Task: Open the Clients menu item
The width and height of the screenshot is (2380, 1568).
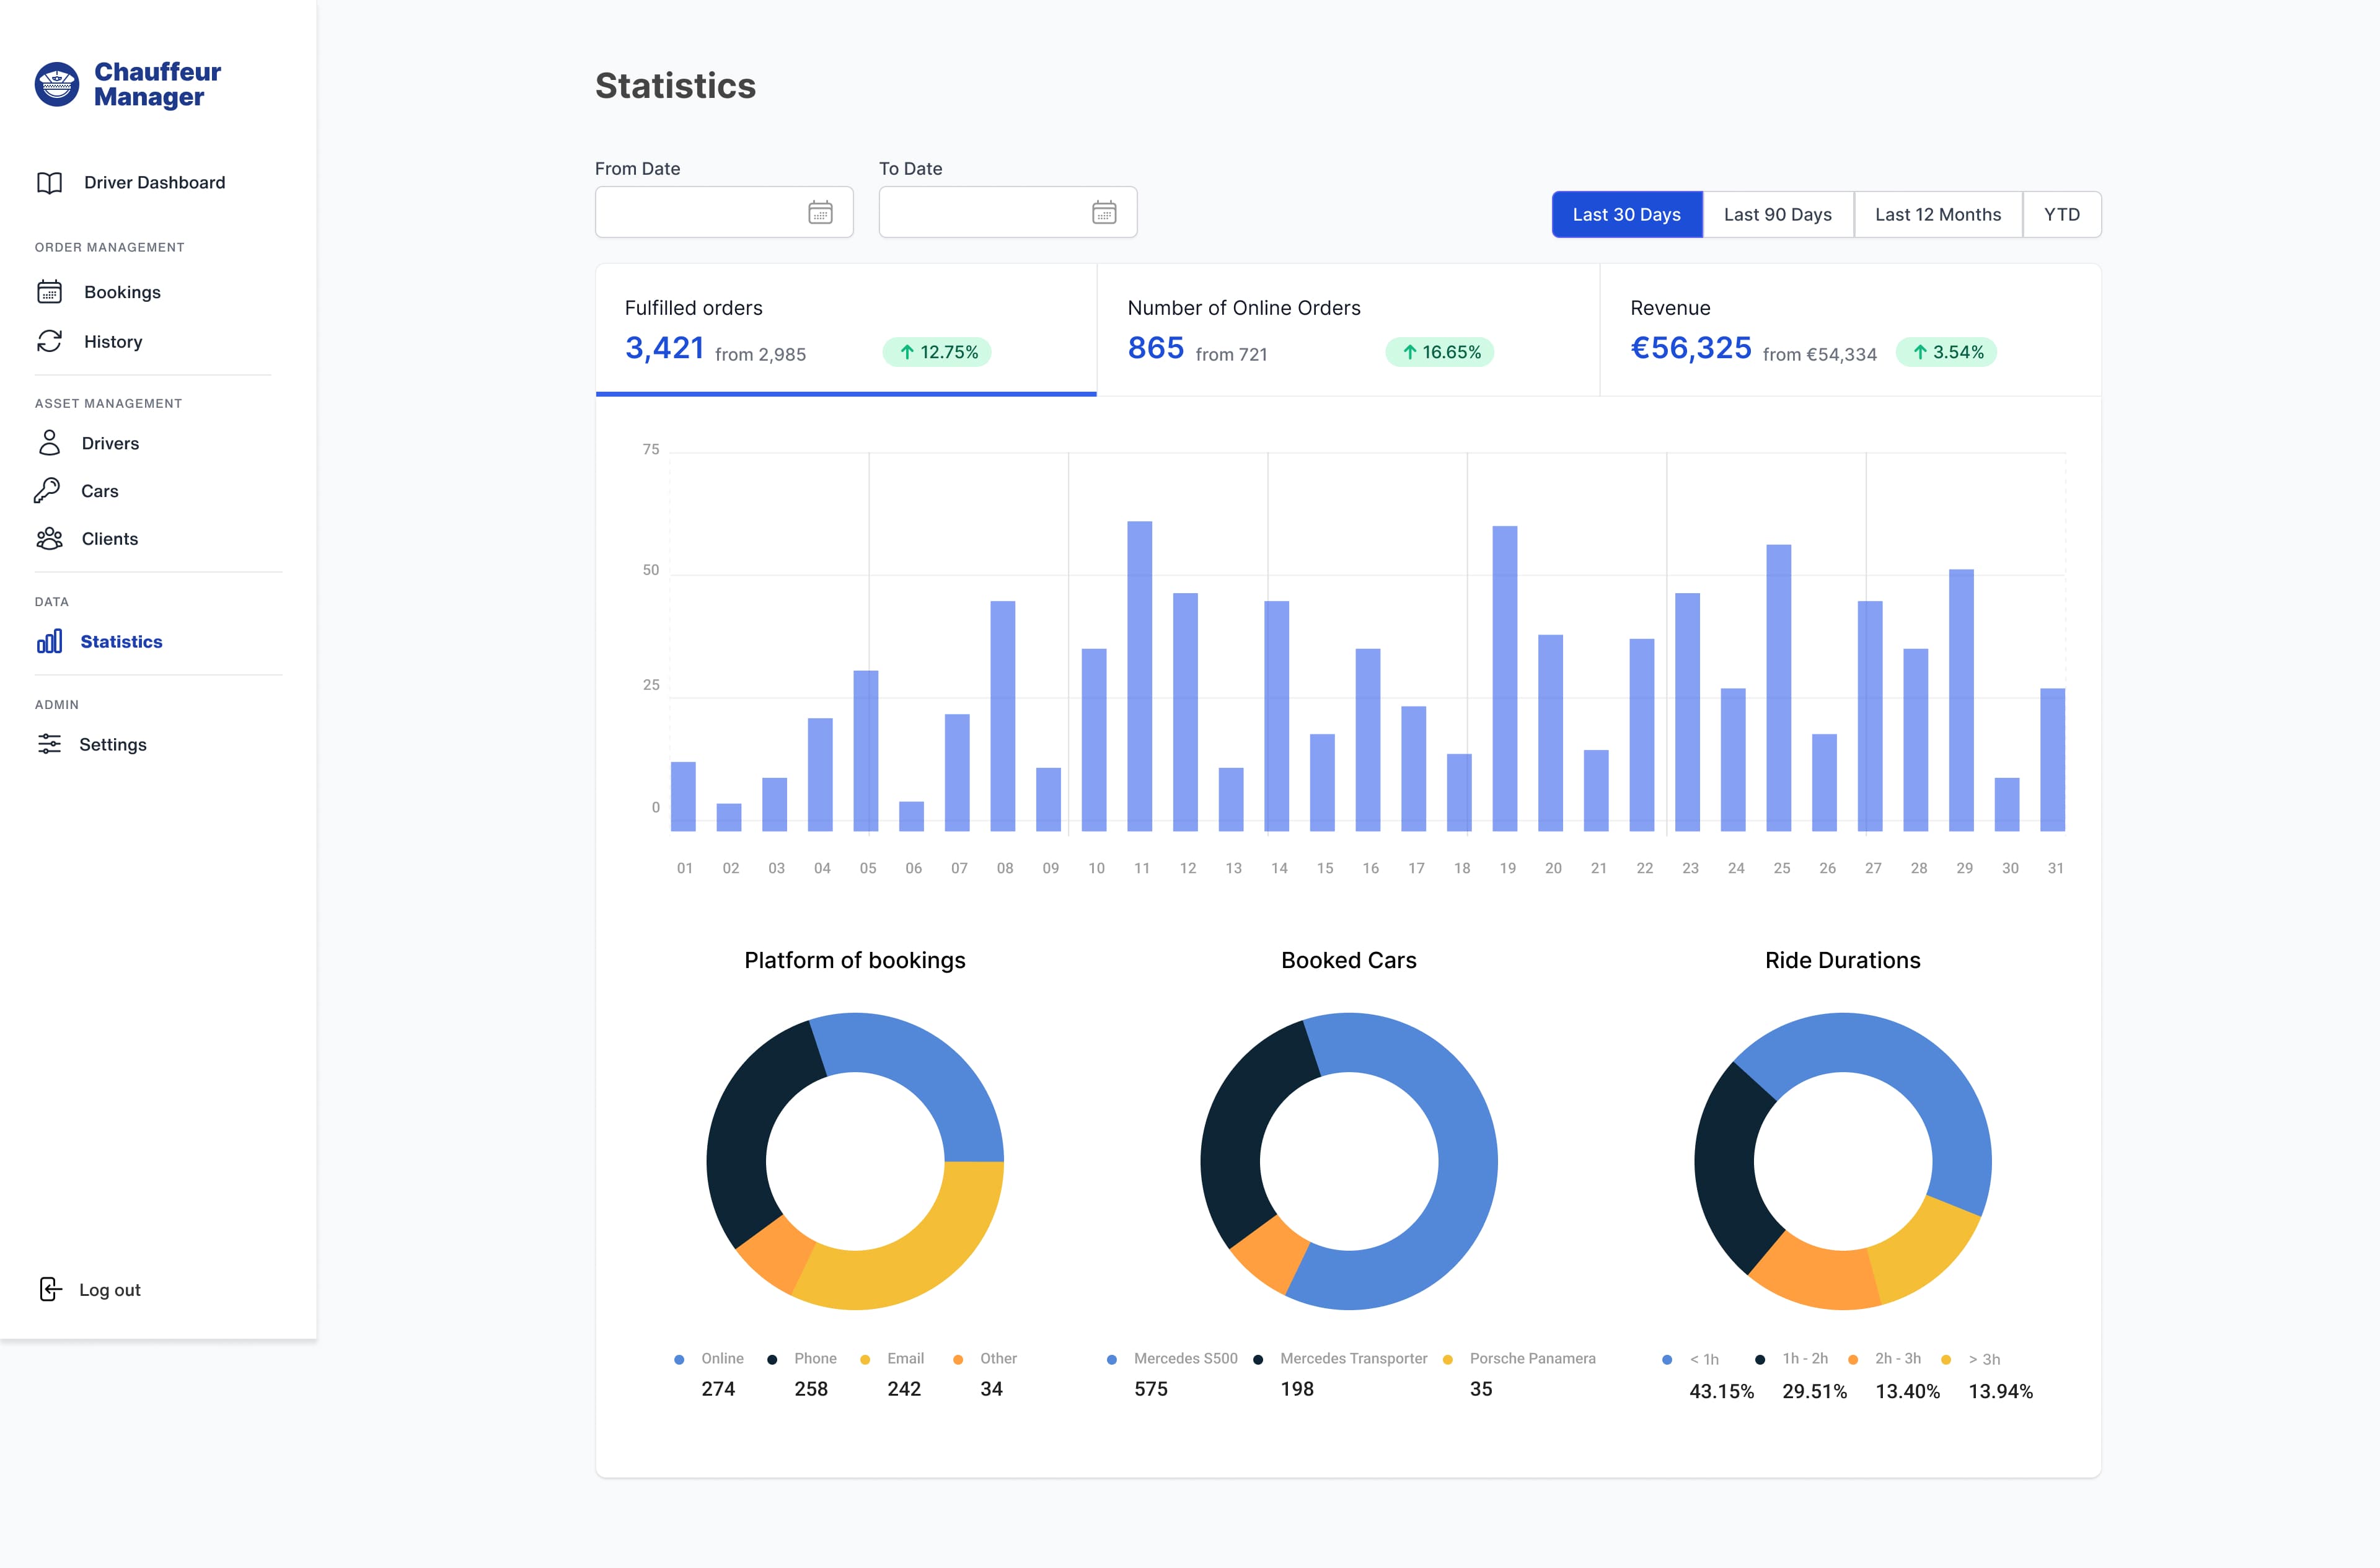Action: click(109, 539)
